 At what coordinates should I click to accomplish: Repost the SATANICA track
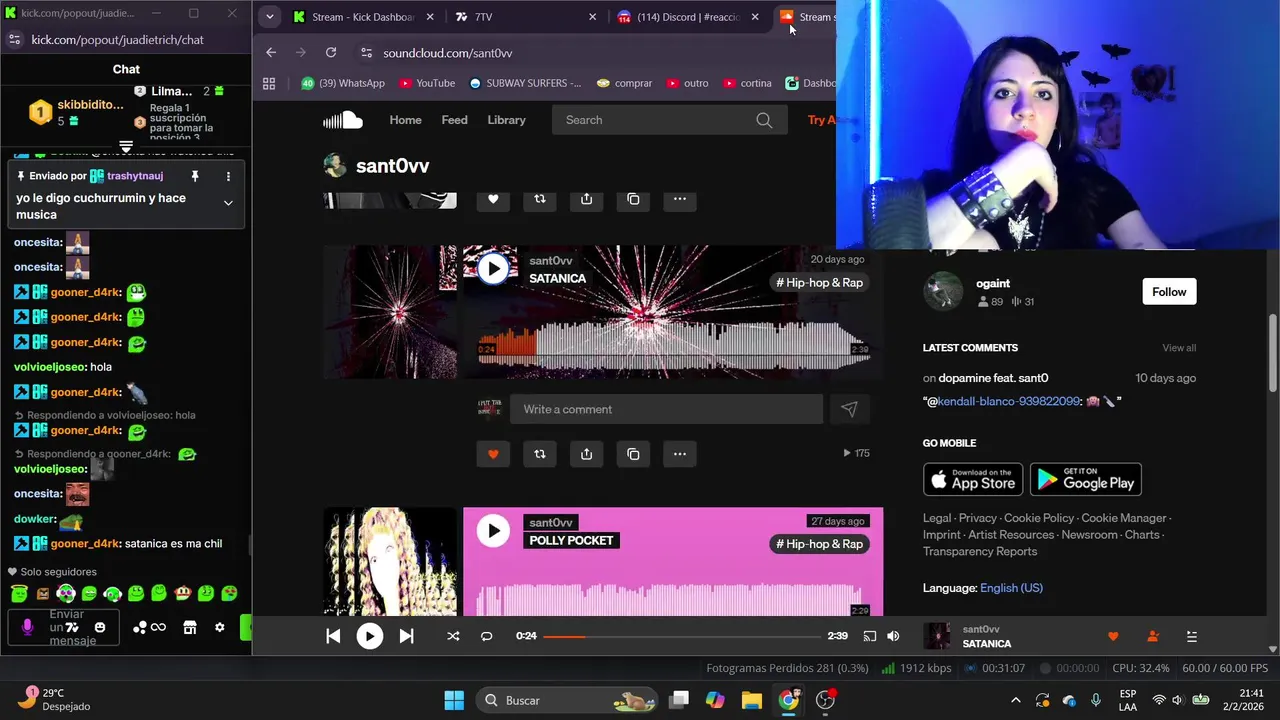[x=540, y=454]
